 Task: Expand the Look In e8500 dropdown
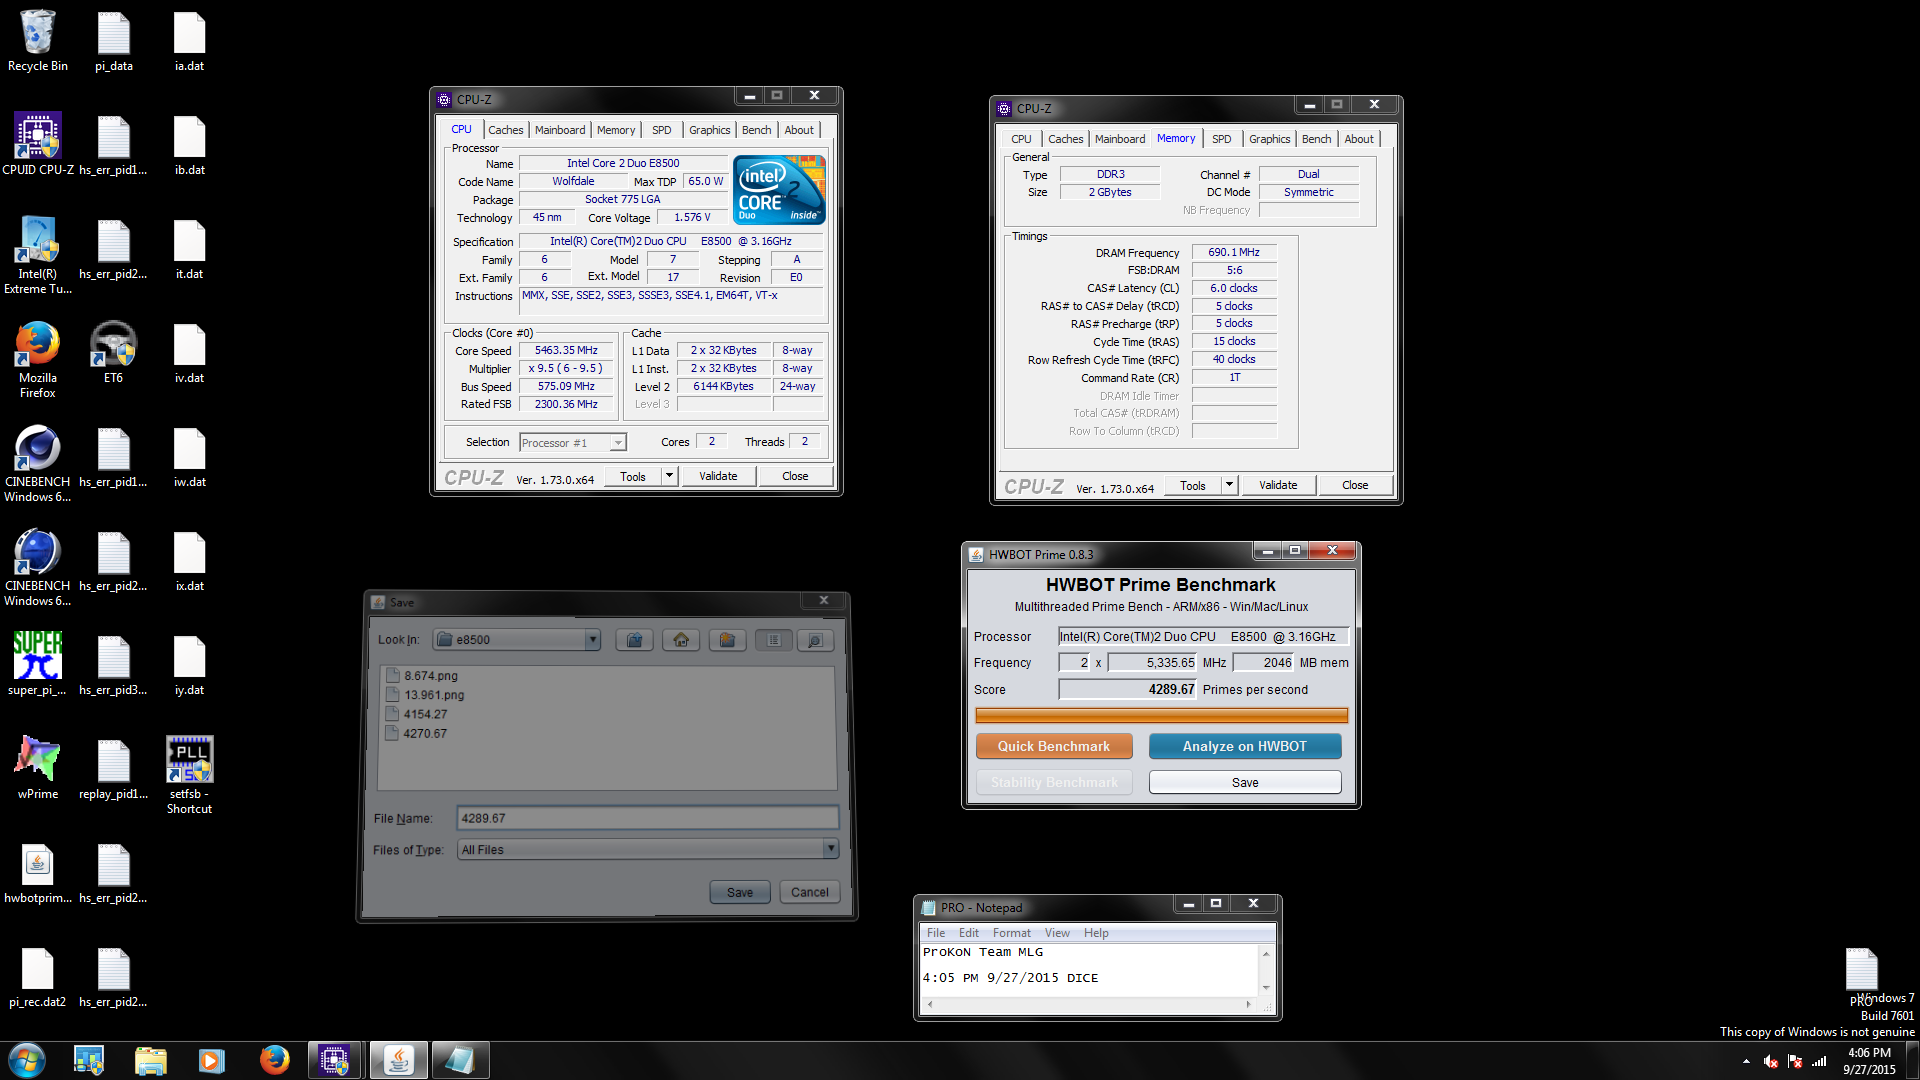(592, 640)
